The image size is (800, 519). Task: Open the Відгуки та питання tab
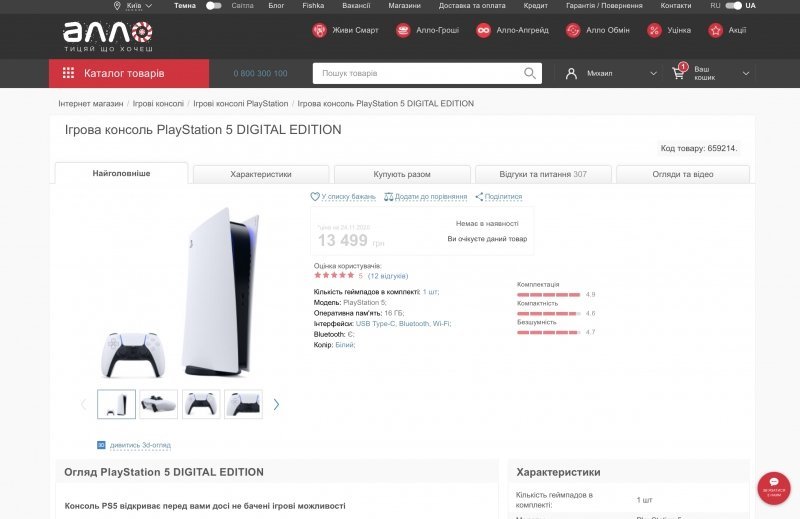(x=543, y=174)
